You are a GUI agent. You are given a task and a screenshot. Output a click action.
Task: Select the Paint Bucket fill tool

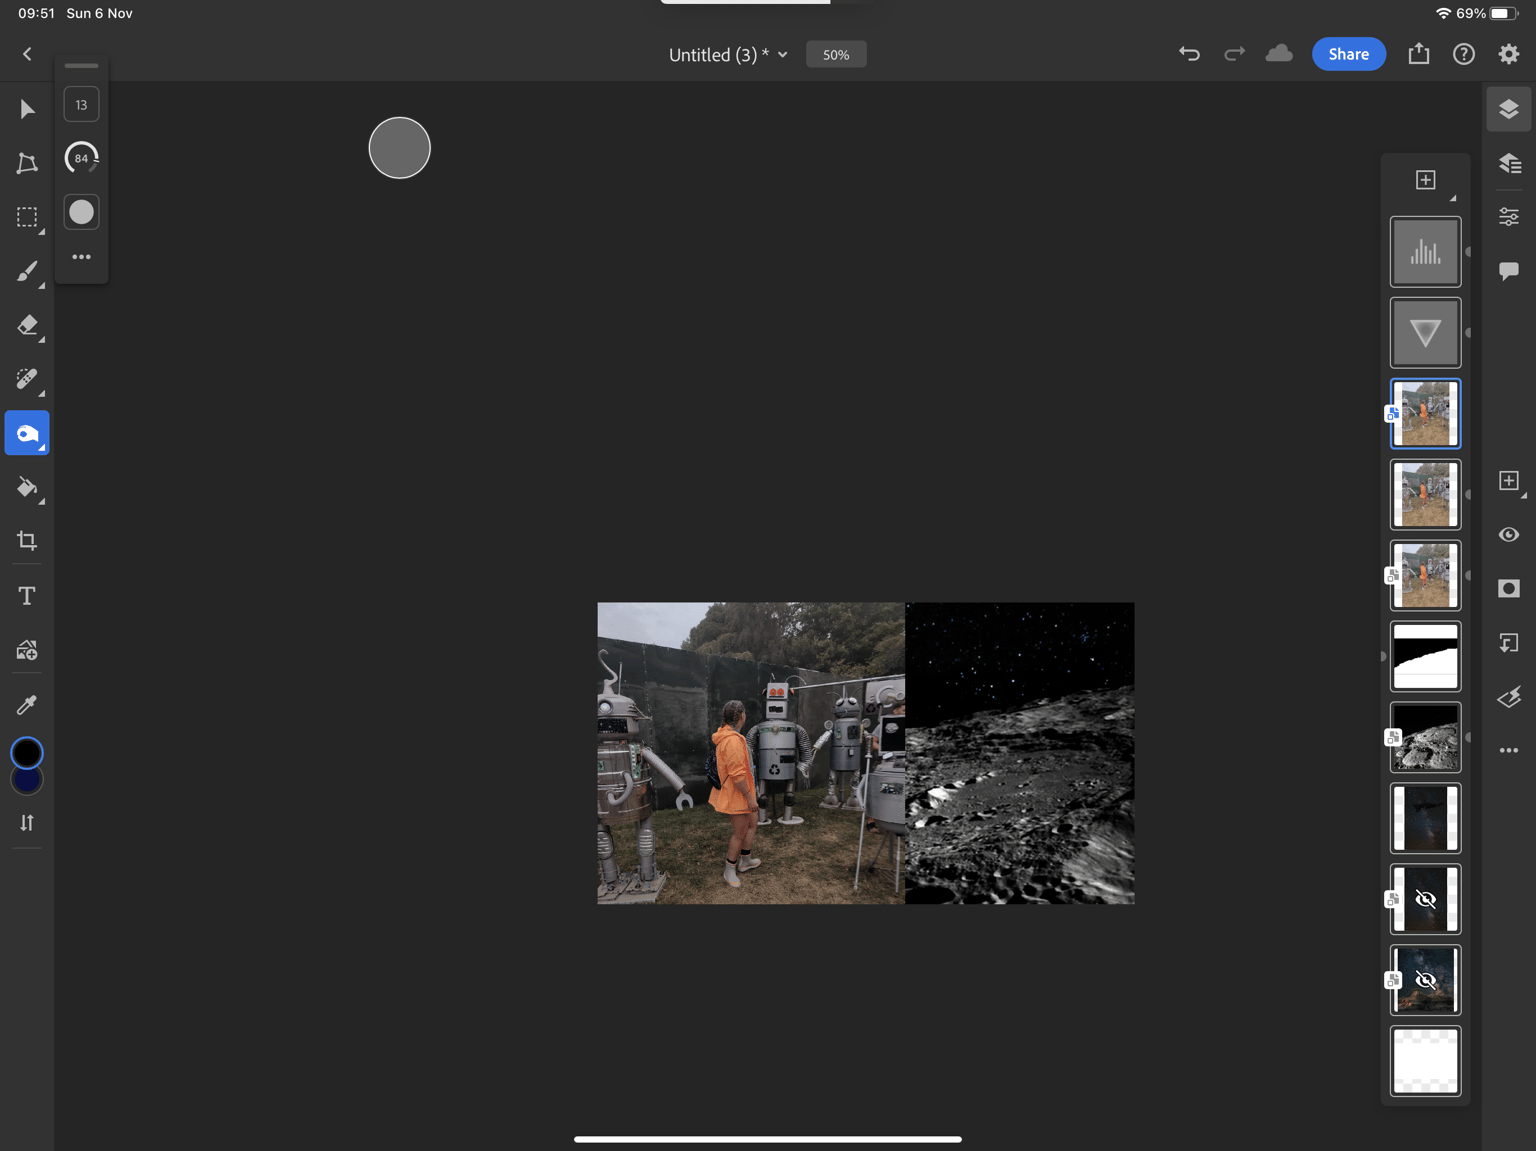point(27,487)
